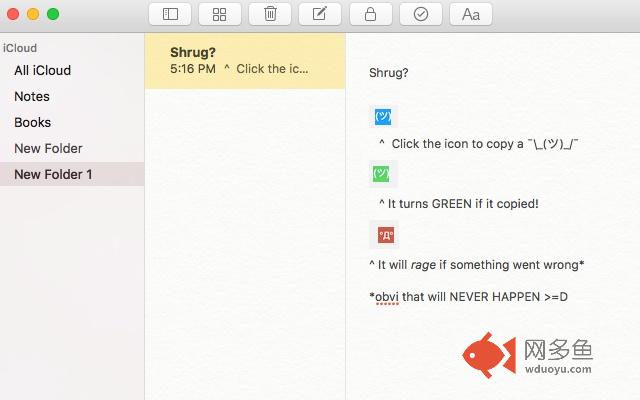The width and height of the screenshot is (640, 400).
Task: Select the New Folder entry
Action: tap(48, 148)
